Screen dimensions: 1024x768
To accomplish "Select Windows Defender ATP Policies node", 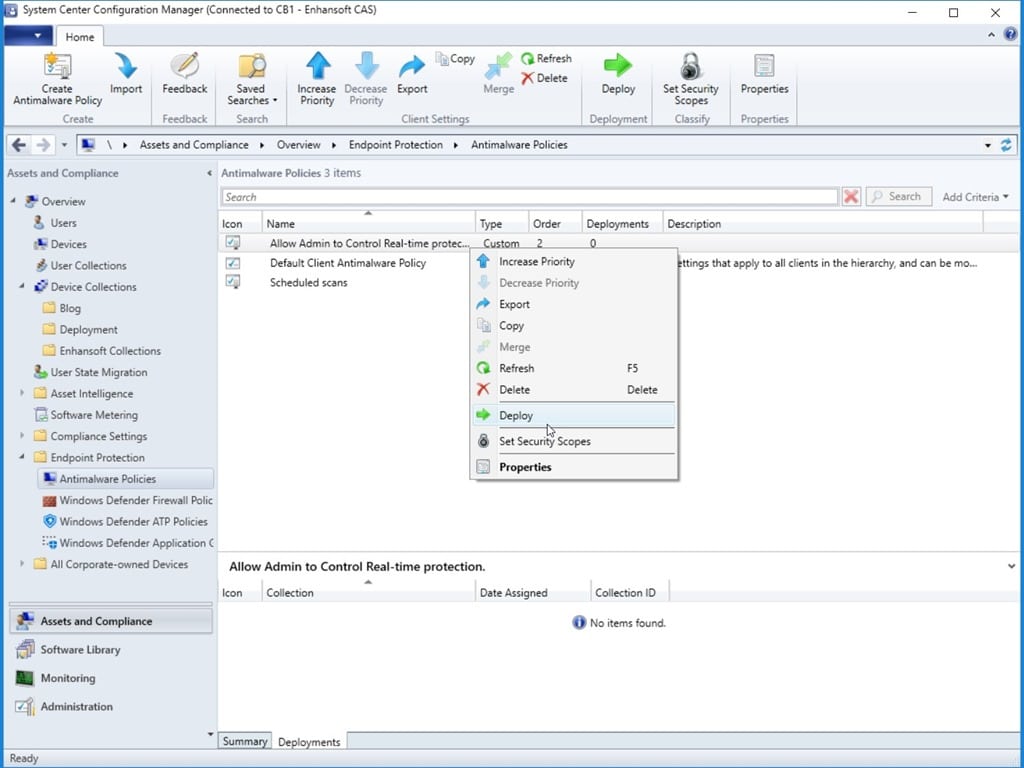I will pyautogui.click(x=125, y=522).
